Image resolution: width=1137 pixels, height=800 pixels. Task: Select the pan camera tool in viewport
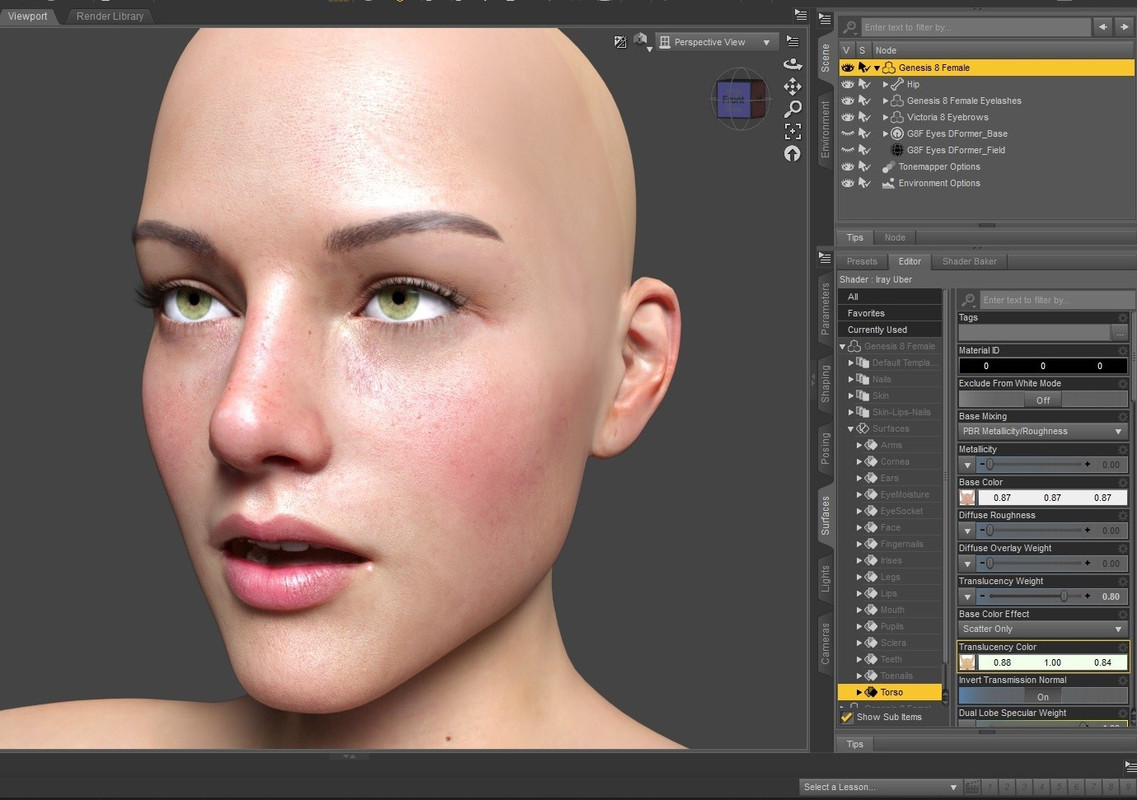(x=793, y=86)
